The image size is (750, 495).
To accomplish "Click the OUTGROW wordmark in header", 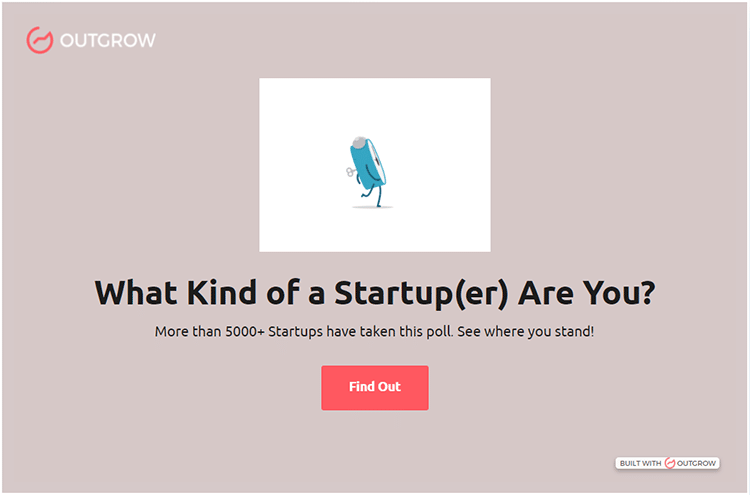I will click(107, 41).
